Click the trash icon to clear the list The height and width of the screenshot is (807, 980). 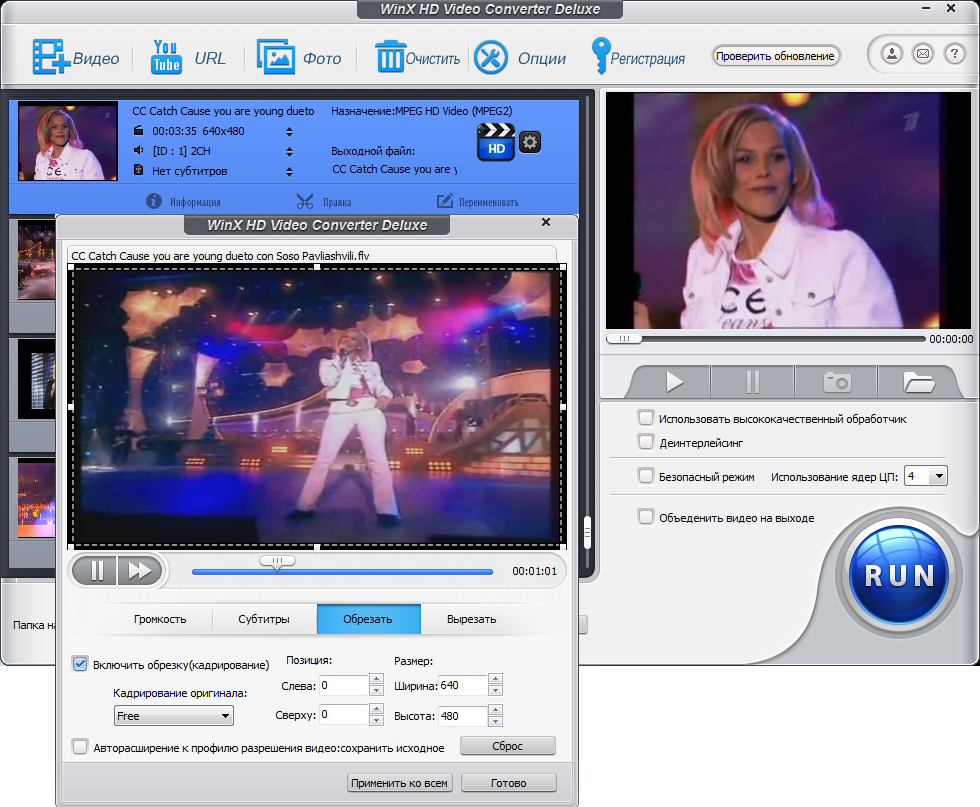(390, 56)
